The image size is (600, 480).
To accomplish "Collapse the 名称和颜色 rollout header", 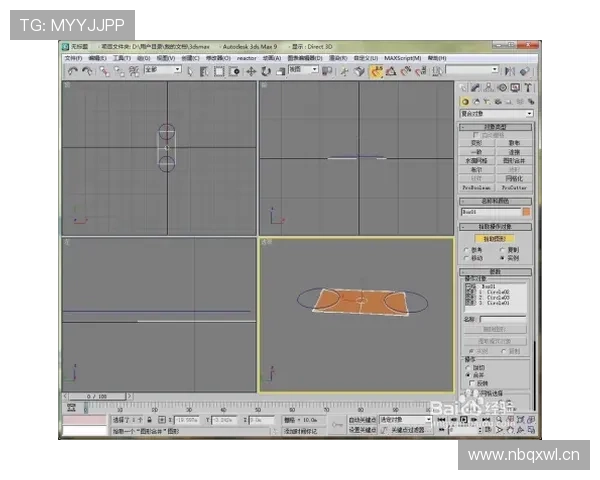I will 495,201.
